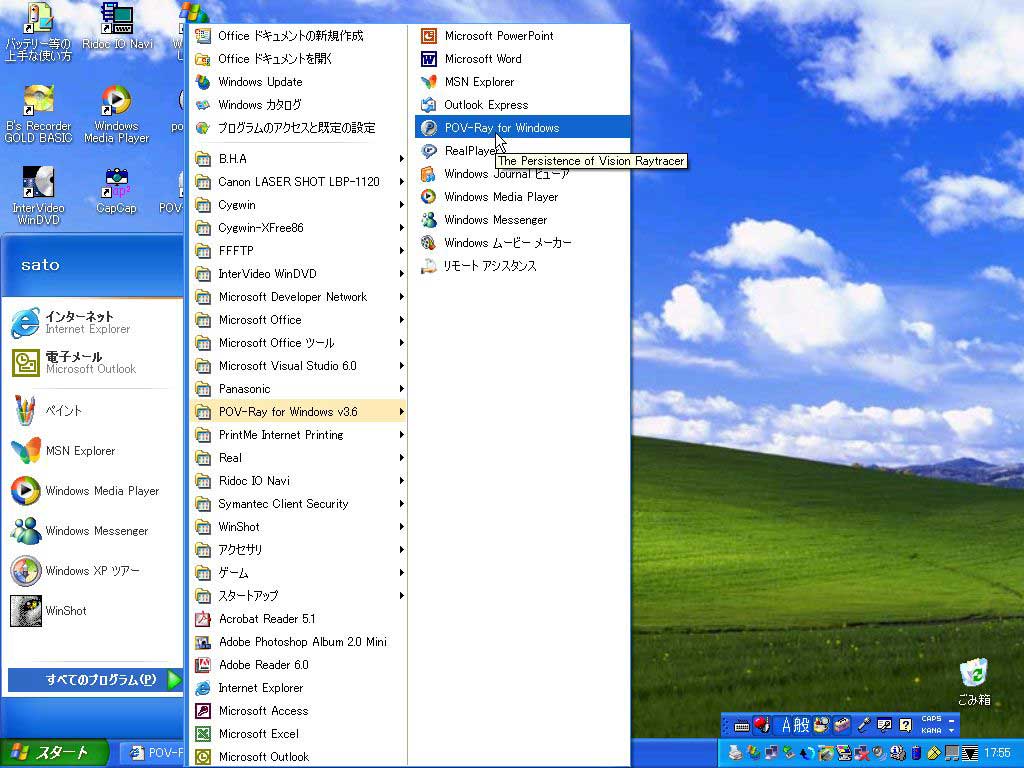The height and width of the screenshot is (768, 1024).
Task: Click the Windows Messenger icon in left pane
Action: (x=25, y=531)
